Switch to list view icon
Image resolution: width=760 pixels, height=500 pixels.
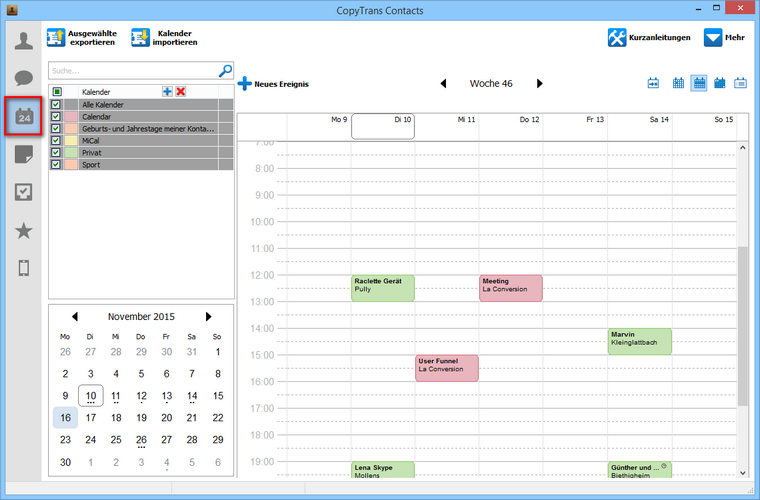[740, 83]
